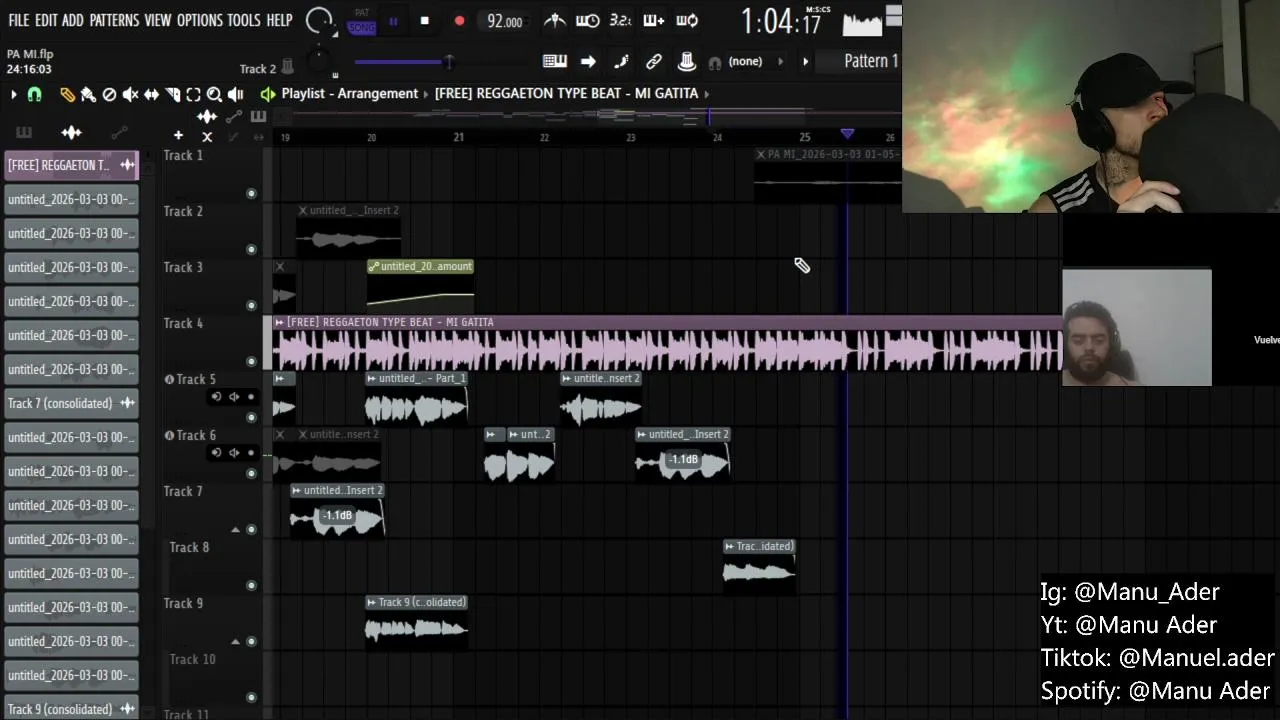Click the plus add-track icon

(x=178, y=135)
